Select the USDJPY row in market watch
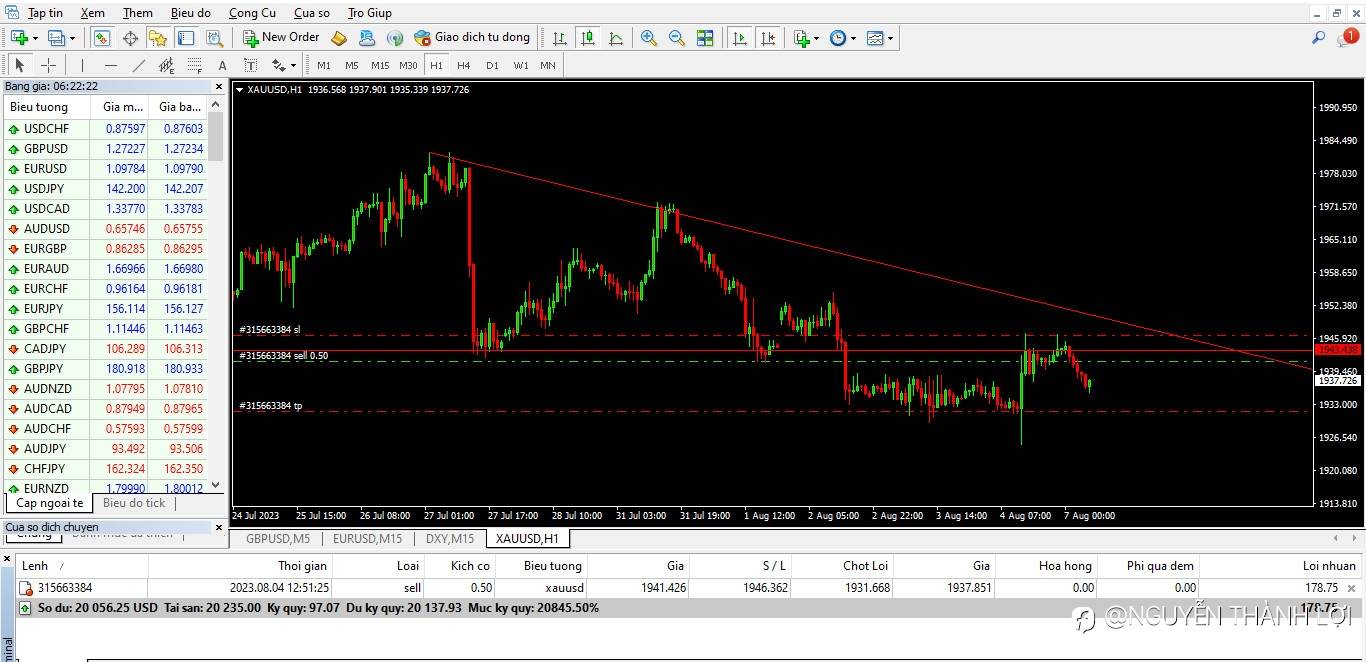Image resolution: width=1366 pixels, height=662 pixels. (x=105, y=189)
